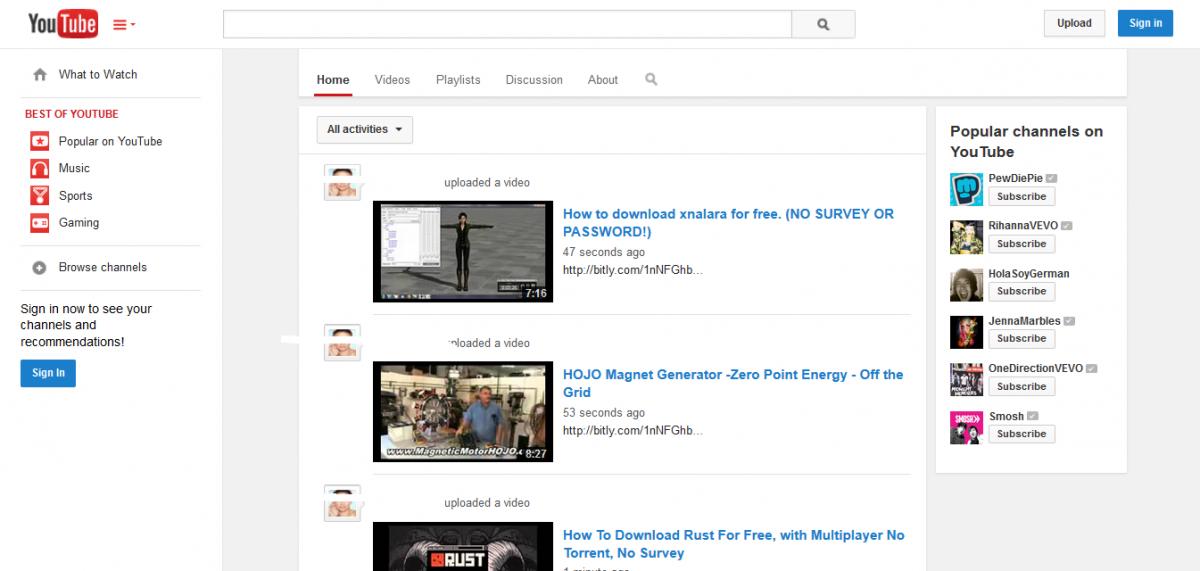Click the top-right Sign in button
Image resolution: width=1200 pixels, height=571 pixels.
click(x=1145, y=23)
